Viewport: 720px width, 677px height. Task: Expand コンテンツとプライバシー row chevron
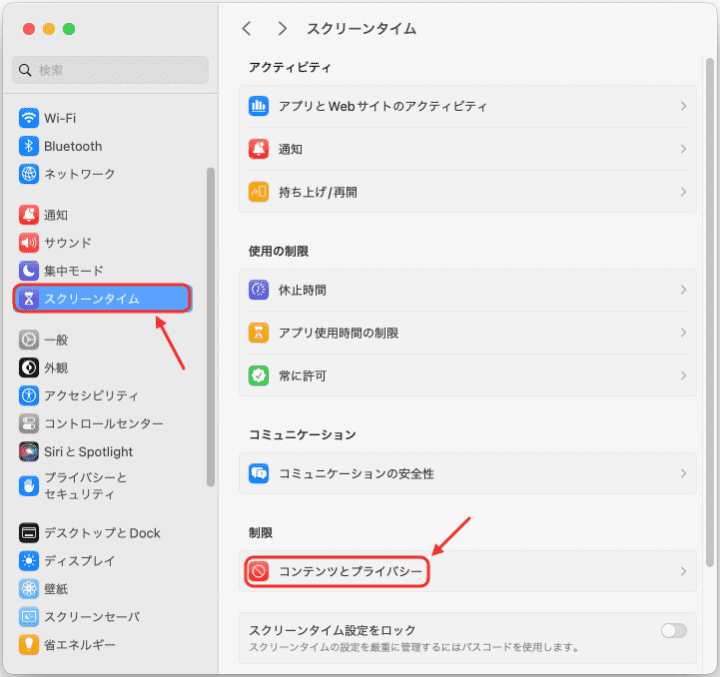coord(683,571)
